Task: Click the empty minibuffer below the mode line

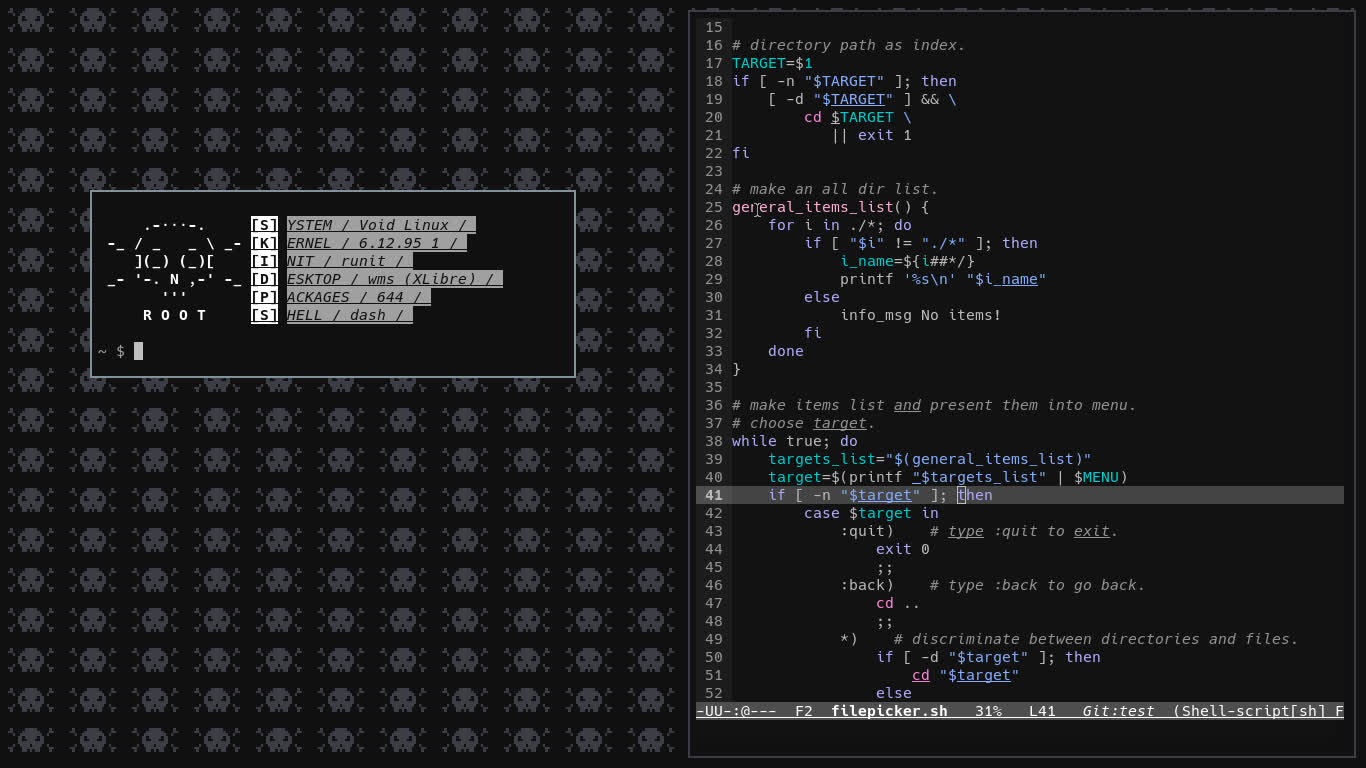Action: click(1020, 737)
